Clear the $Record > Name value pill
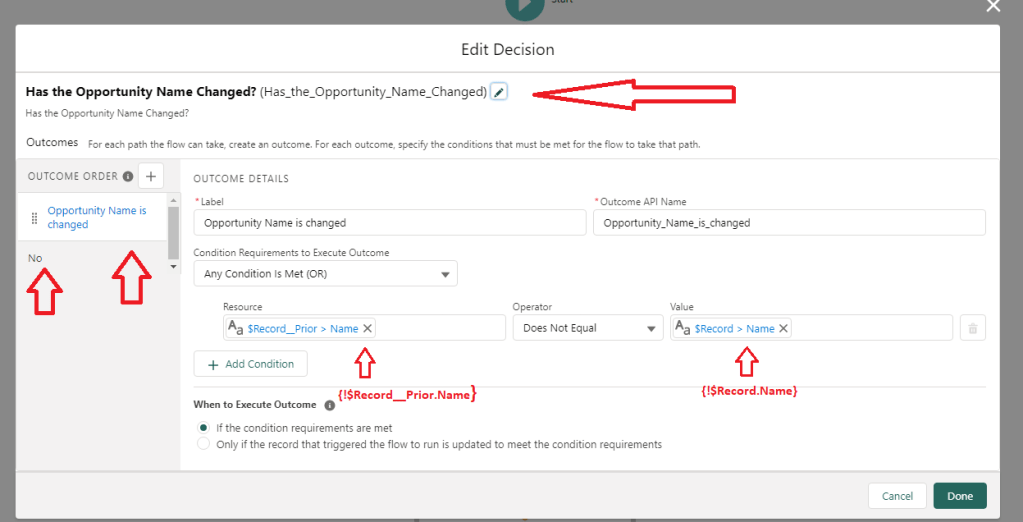This screenshot has height=522, width=1023. pyautogui.click(x=783, y=328)
